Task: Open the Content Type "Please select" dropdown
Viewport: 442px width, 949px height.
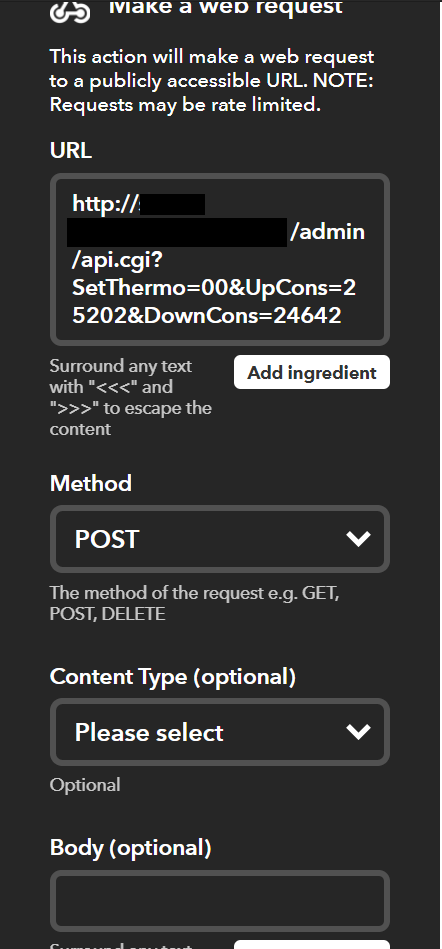Action: pos(220,732)
